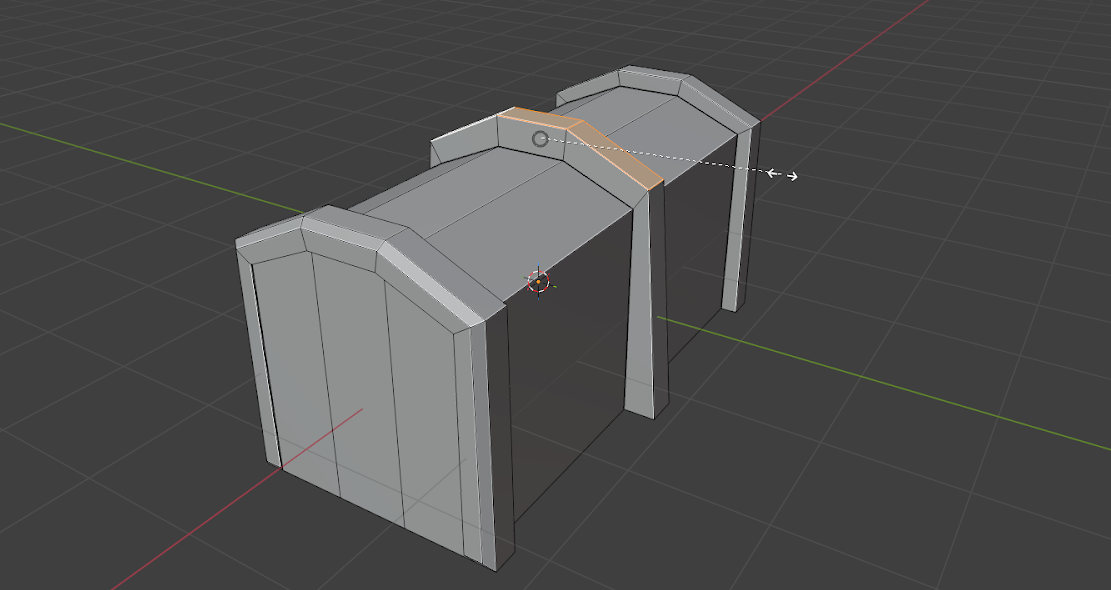Click the double-headed arrow at the dashed line end
Viewport: 1111px width, 590px height.
782,175
